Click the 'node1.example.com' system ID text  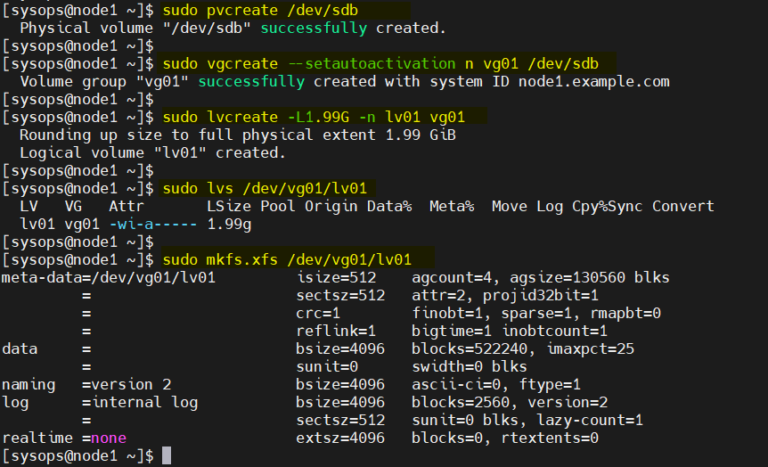594,81
